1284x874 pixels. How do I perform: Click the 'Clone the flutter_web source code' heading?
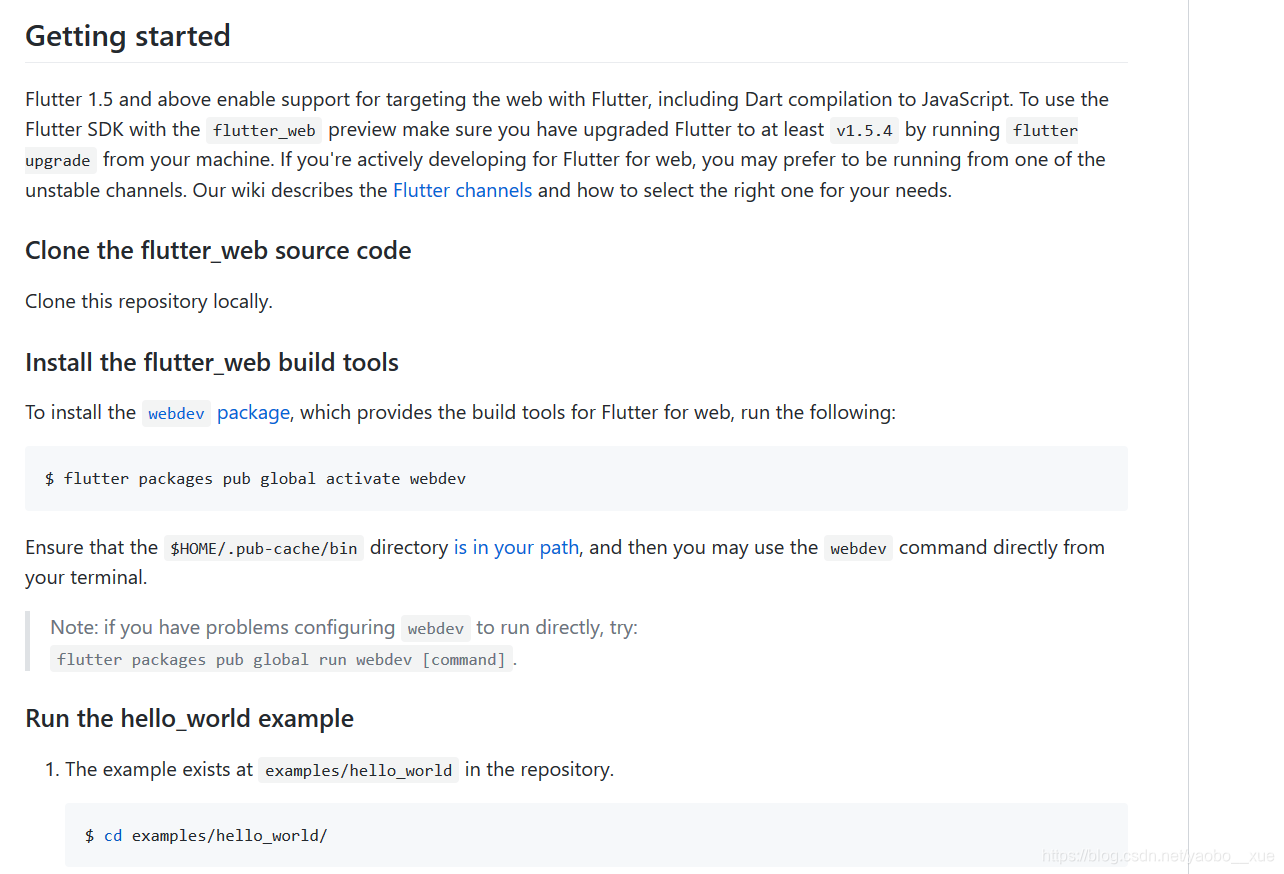218,250
